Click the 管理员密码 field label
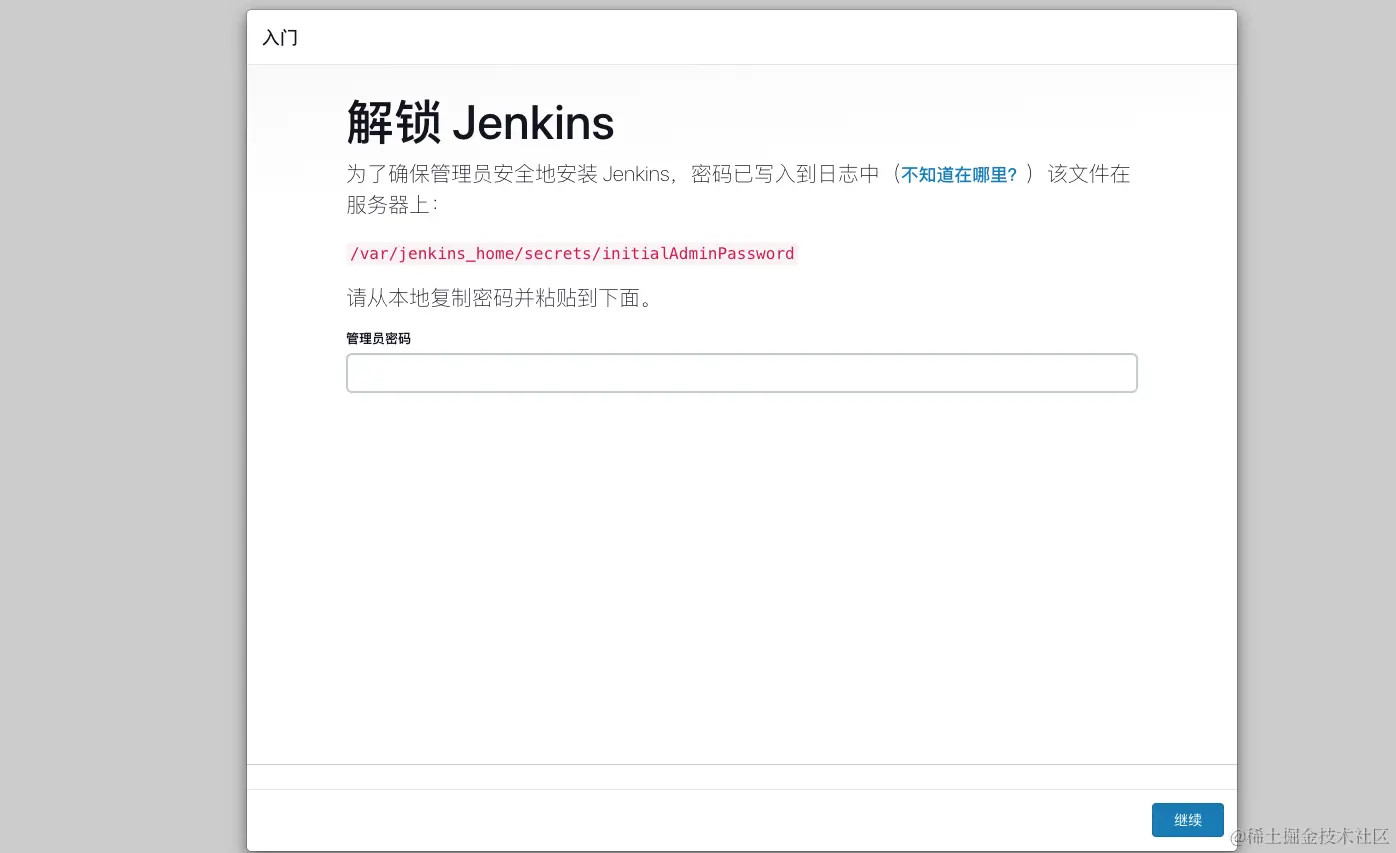This screenshot has width=1396, height=853. (x=378, y=339)
